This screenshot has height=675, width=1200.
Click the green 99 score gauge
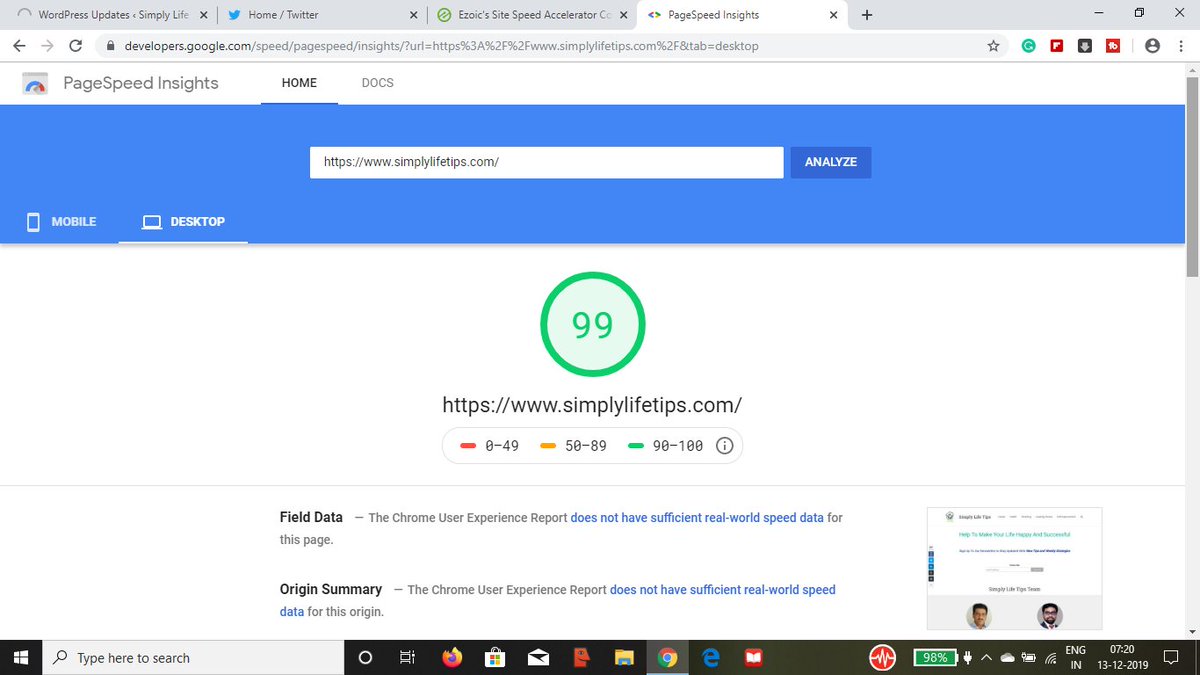592,323
